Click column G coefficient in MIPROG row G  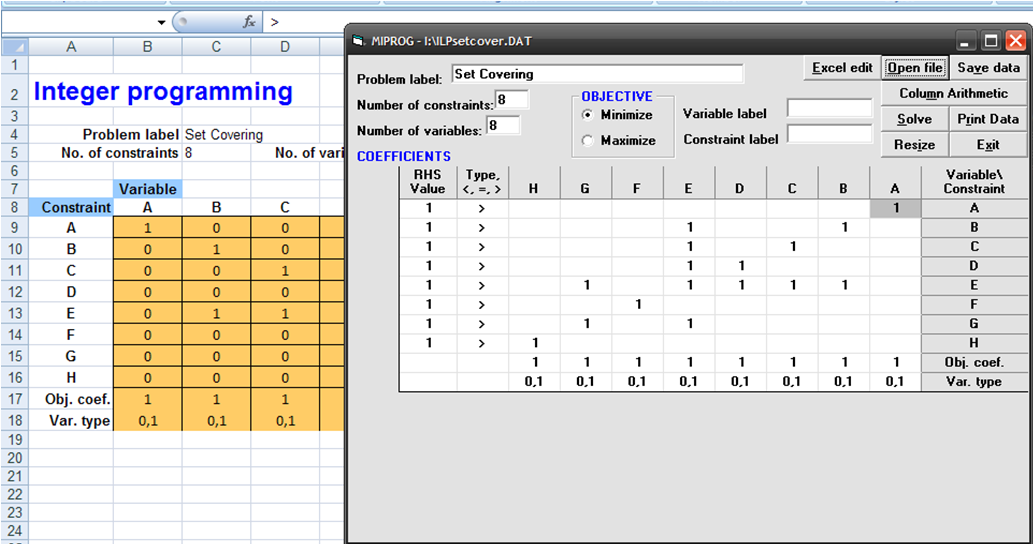585,323
